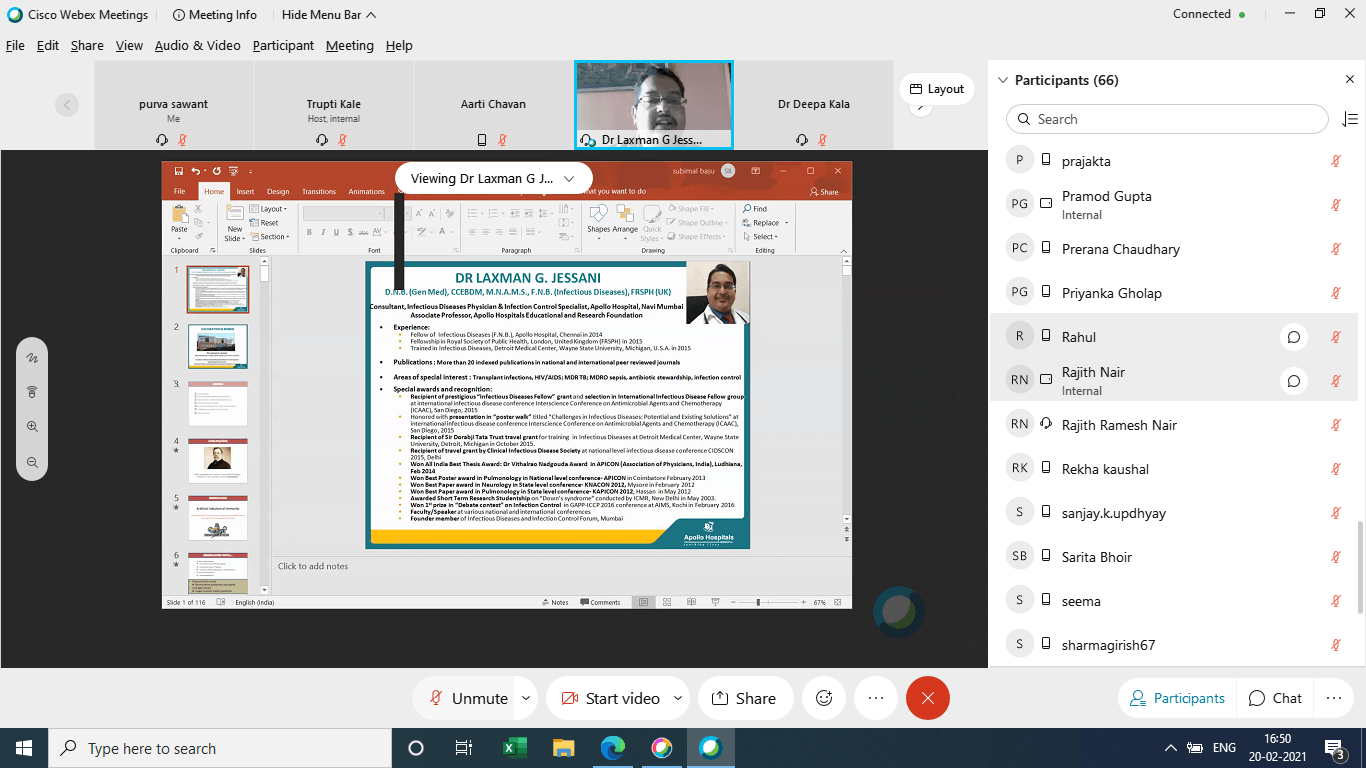The image size is (1366, 768).
Task: Open the reactions emoji button
Action: [x=824, y=698]
